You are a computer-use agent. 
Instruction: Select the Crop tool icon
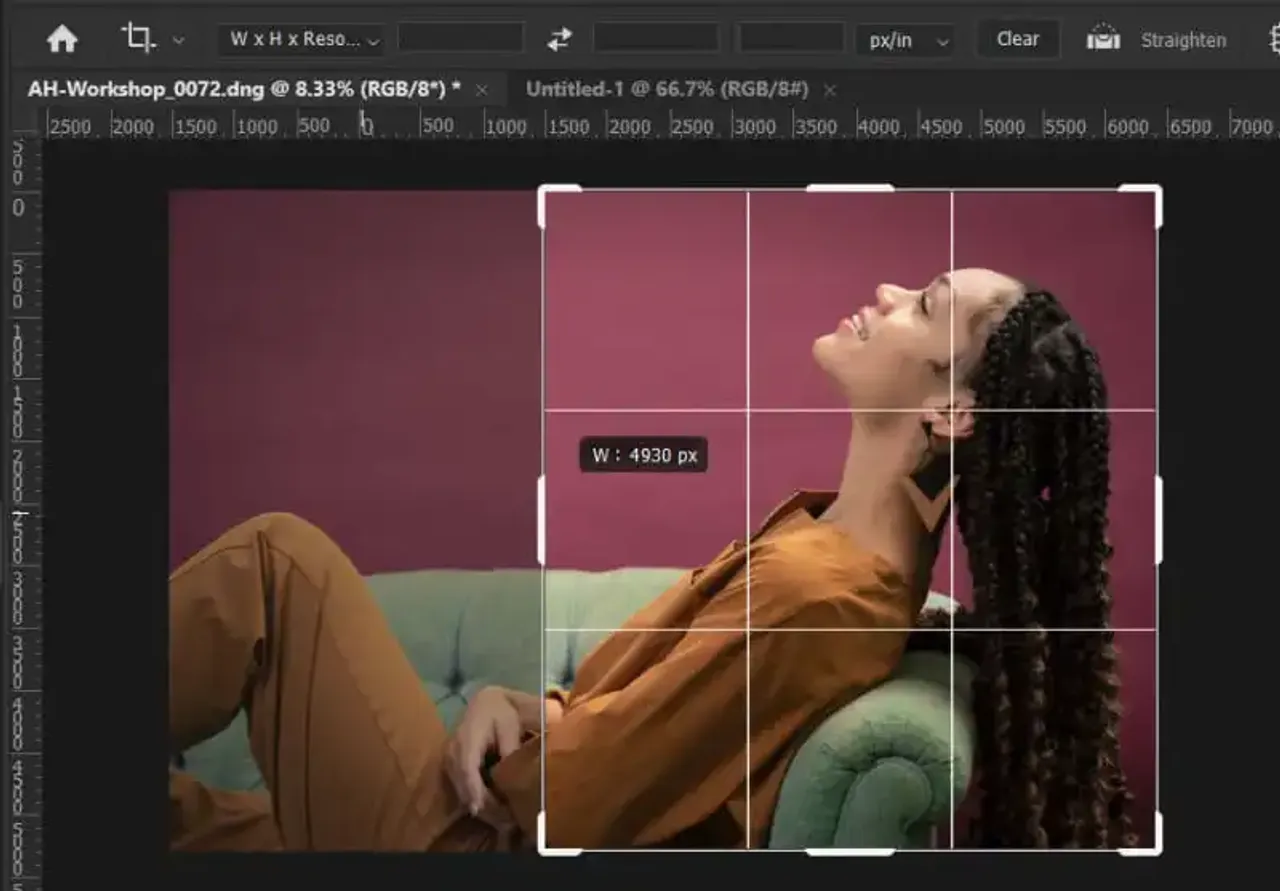point(137,39)
